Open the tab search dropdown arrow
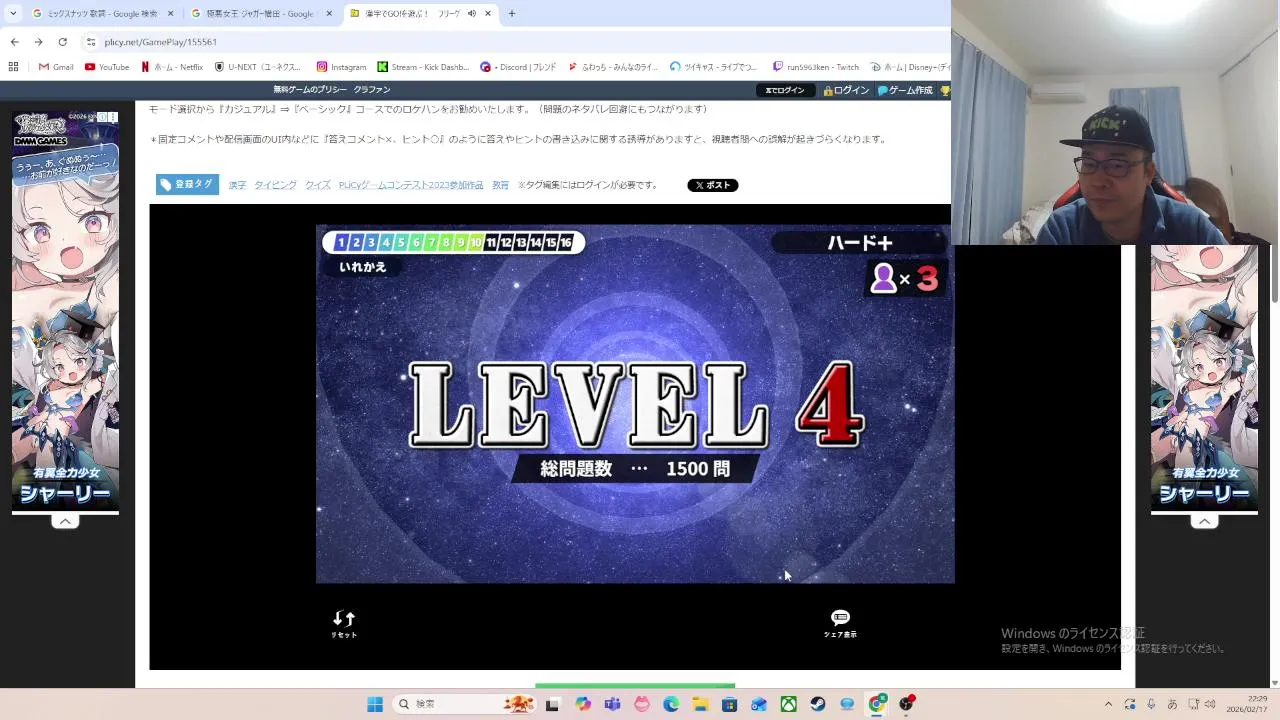The height and width of the screenshot is (720, 1280). coord(13,14)
